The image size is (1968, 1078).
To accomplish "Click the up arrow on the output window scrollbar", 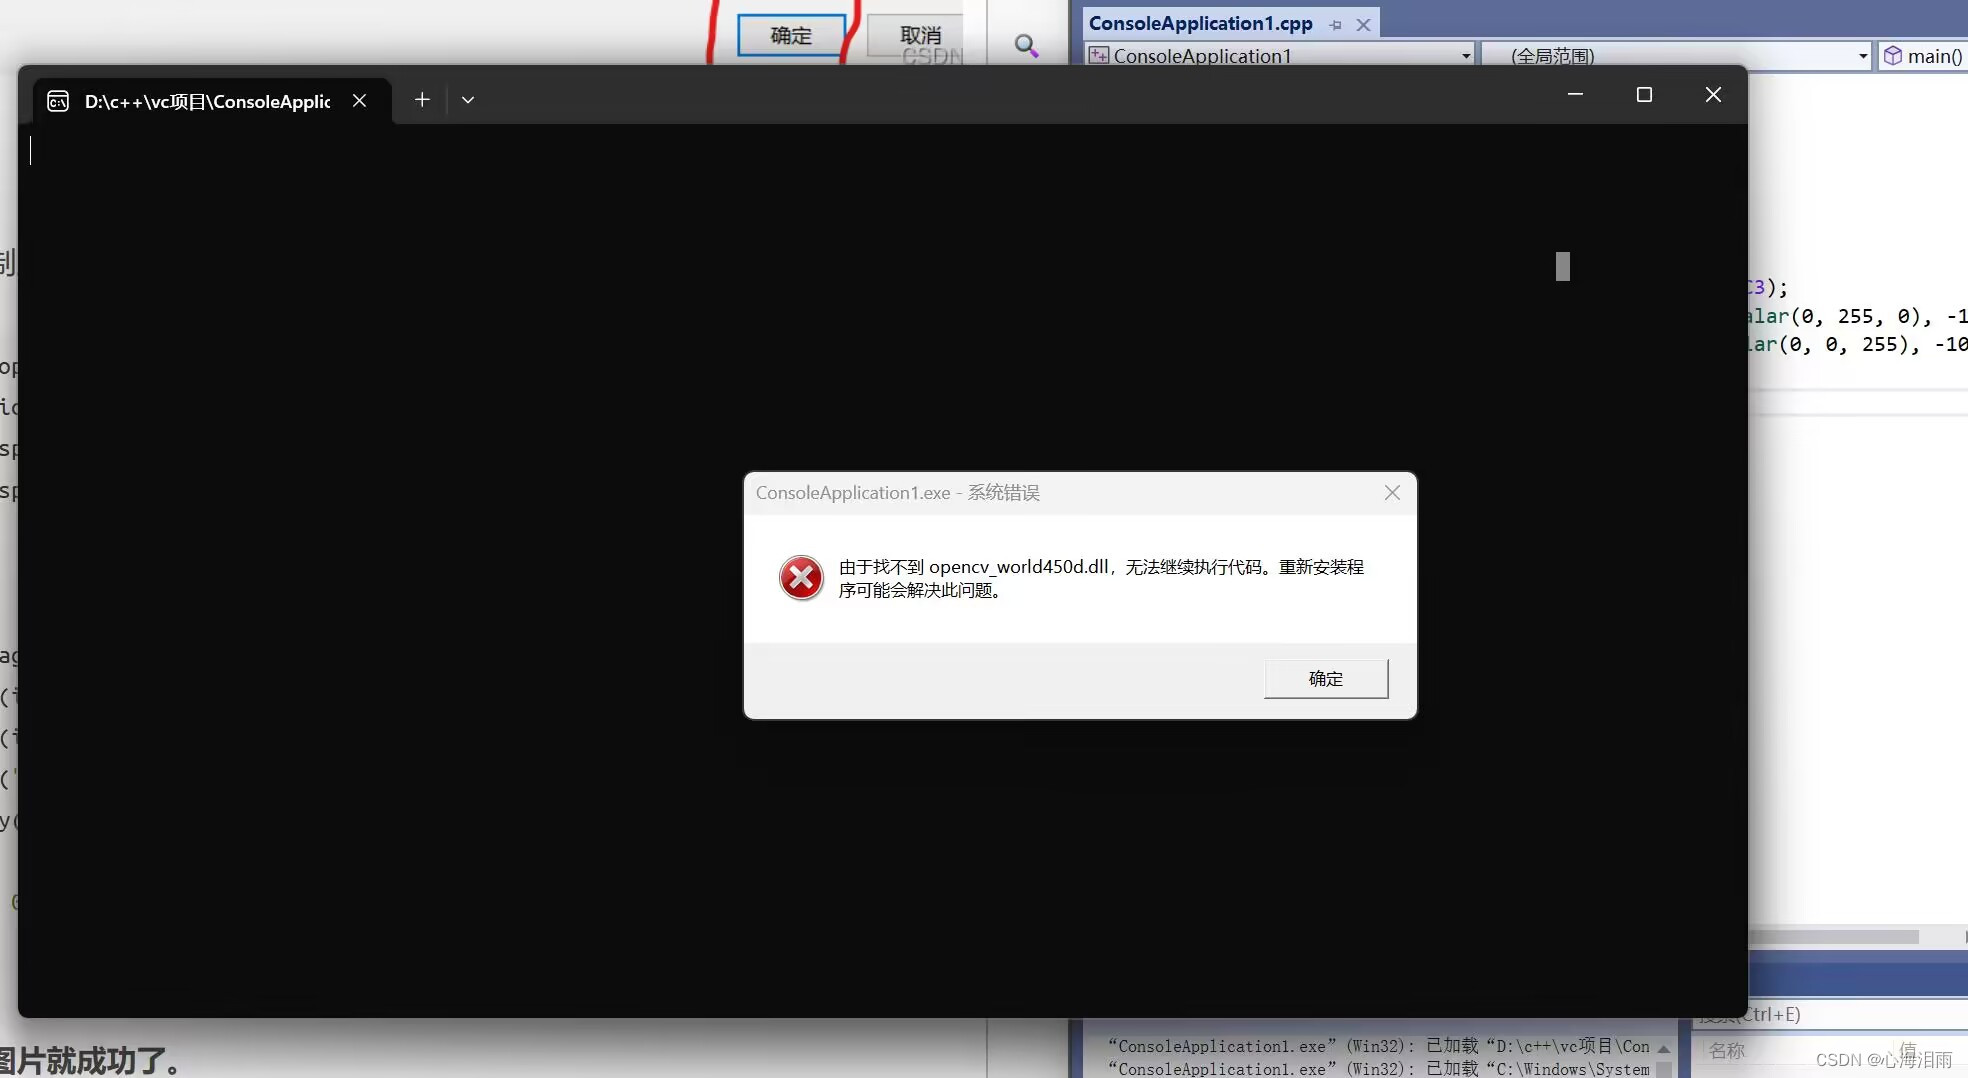I will tap(1663, 1047).
